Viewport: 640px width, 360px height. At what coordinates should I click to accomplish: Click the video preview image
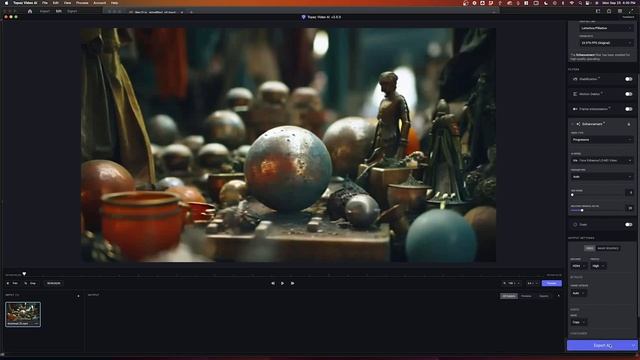click(x=288, y=145)
